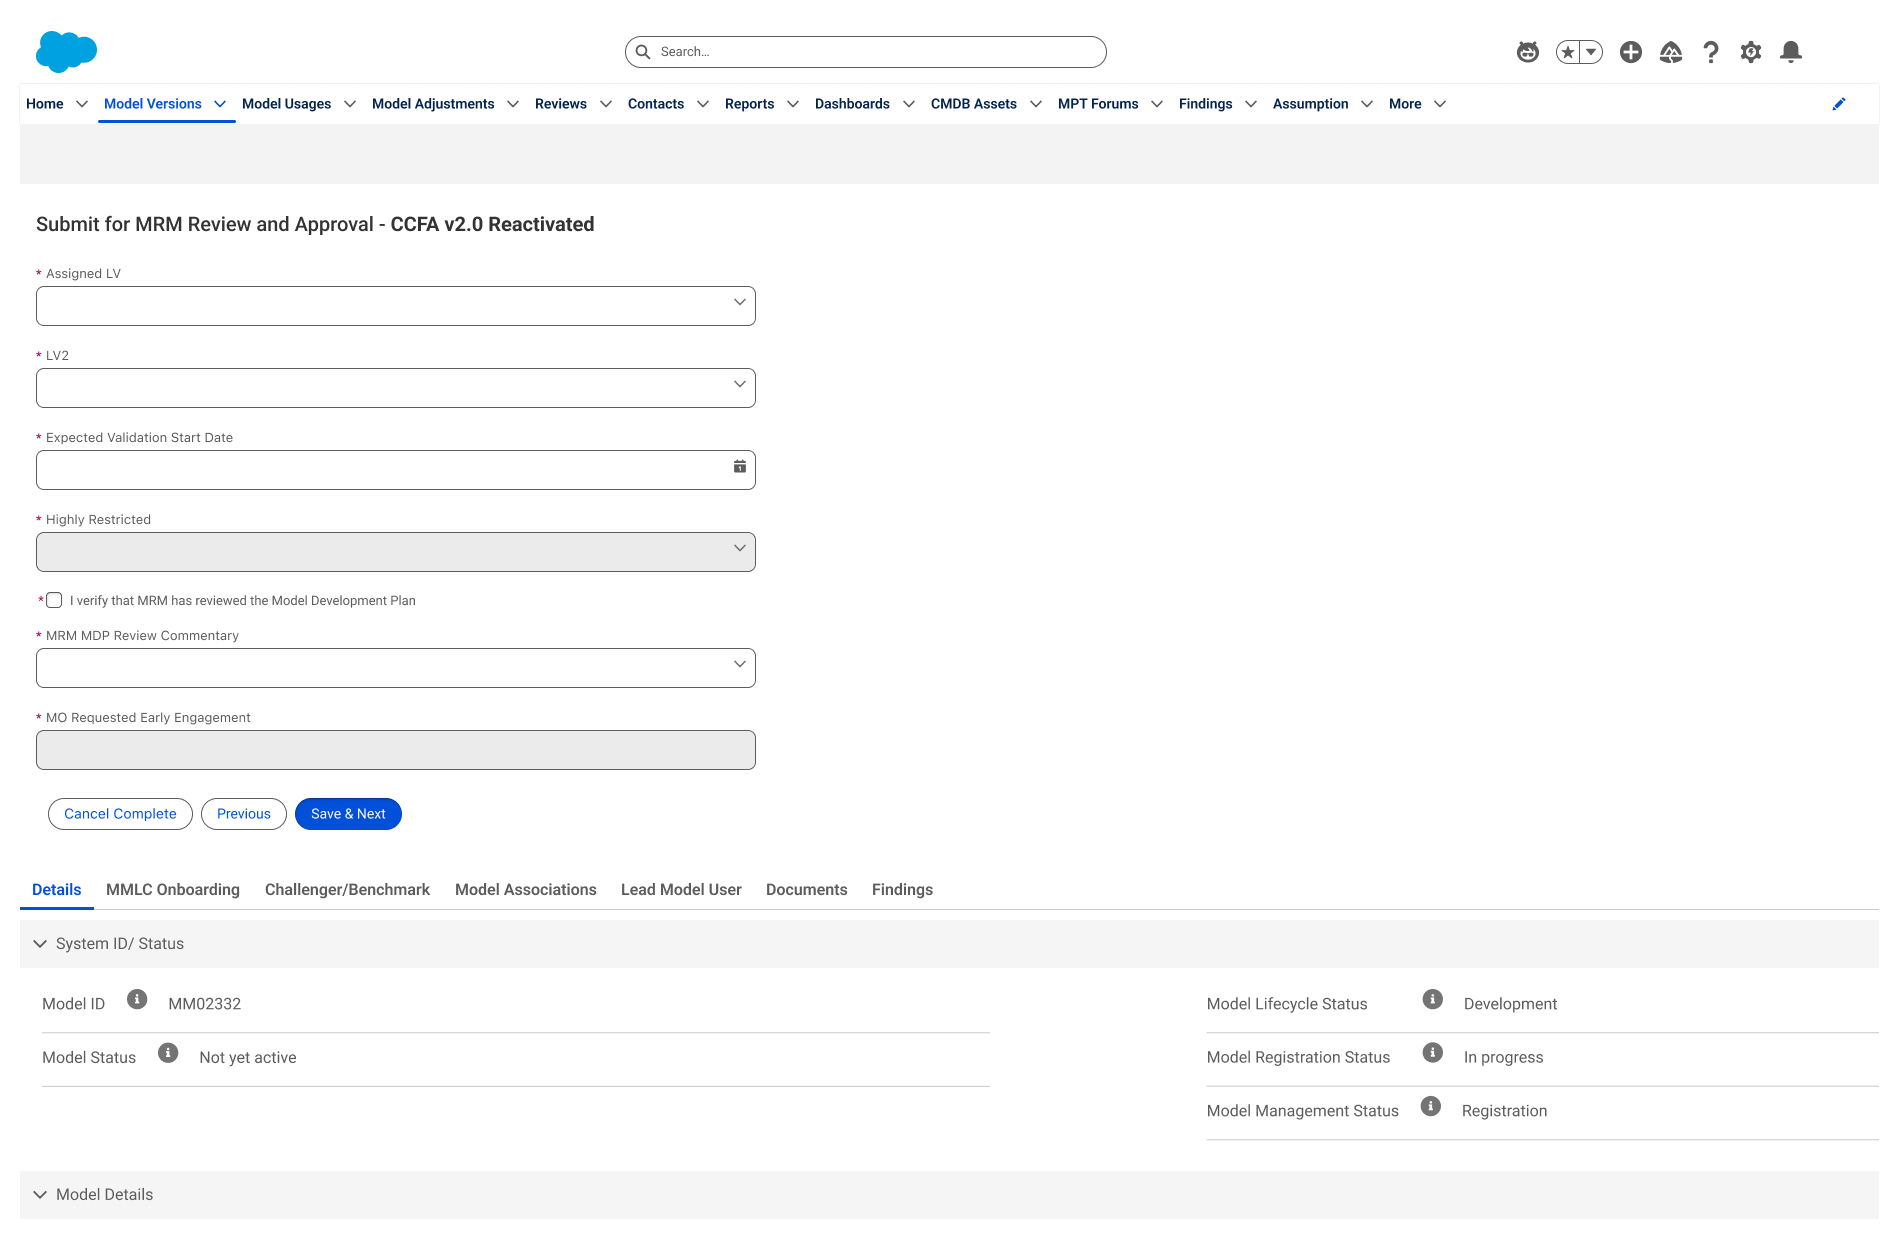
Task: Expand the More navigation menu chevron
Action: (x=1440, y=104)
